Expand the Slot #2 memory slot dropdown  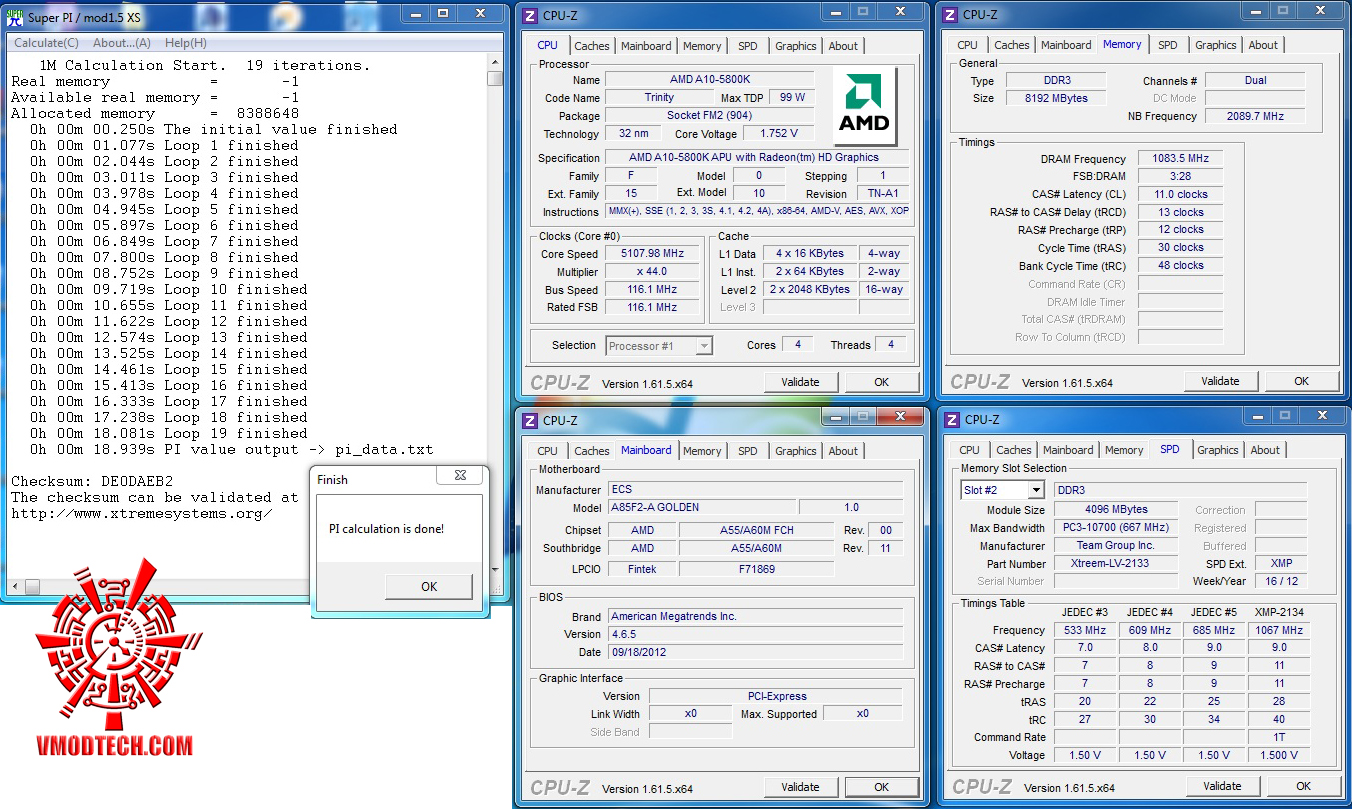tap(1035, 490)
